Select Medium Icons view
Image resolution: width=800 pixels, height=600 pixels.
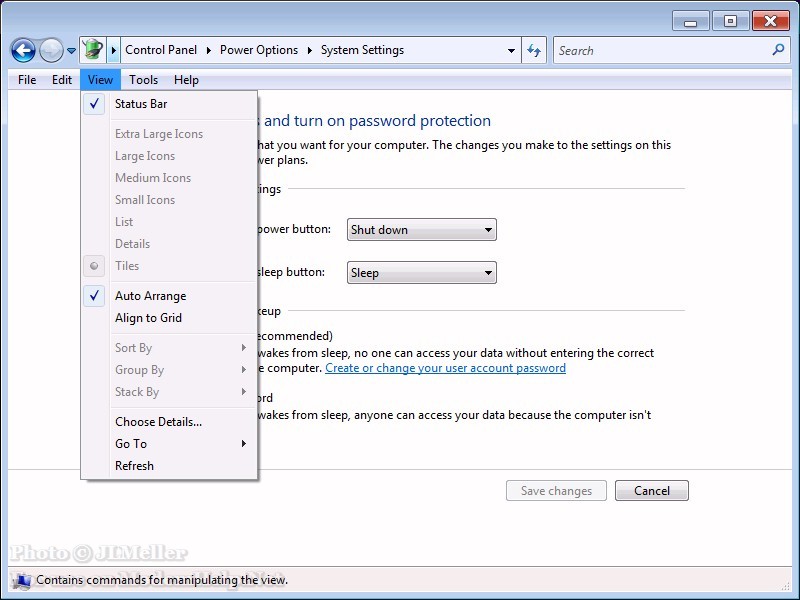pos(169,178)
